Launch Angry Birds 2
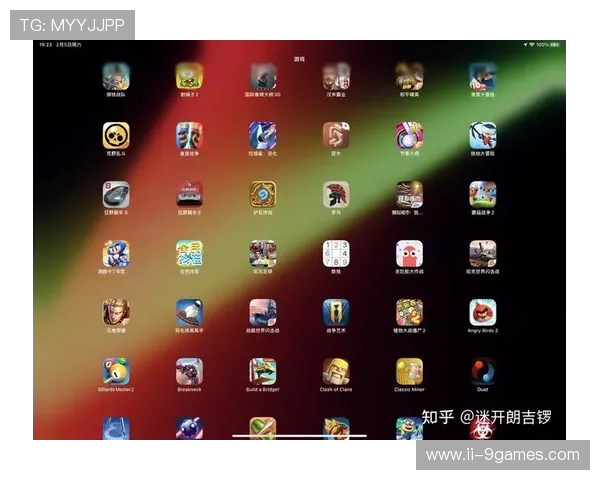Viewport: 600px width, 480px height. [x=483, y=312]
